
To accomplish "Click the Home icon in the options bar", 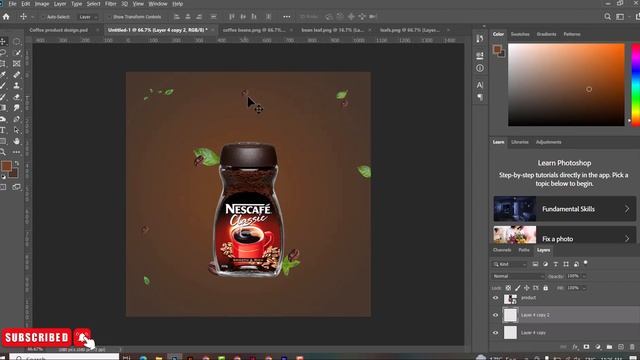I will (6, 17).
